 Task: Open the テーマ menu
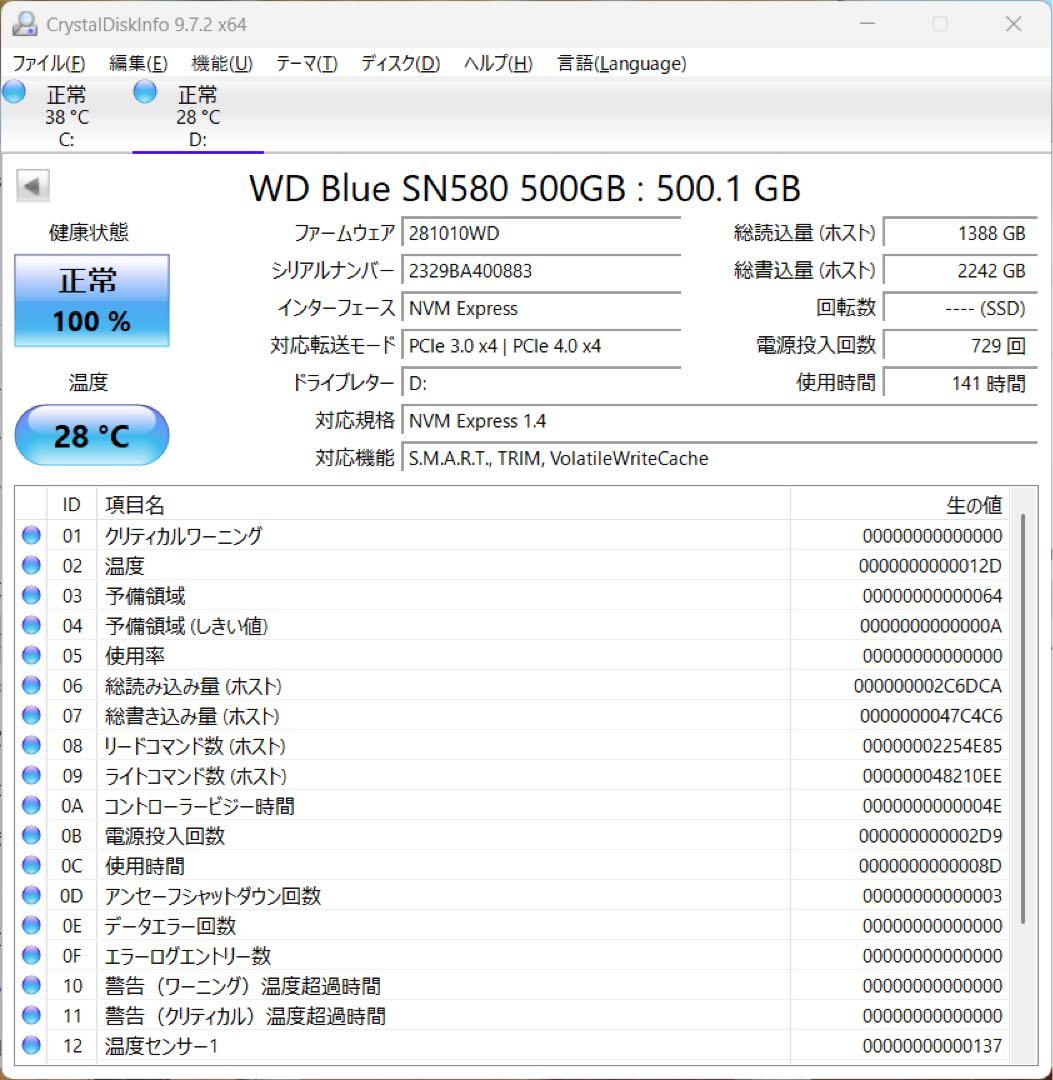click(305, 63)
